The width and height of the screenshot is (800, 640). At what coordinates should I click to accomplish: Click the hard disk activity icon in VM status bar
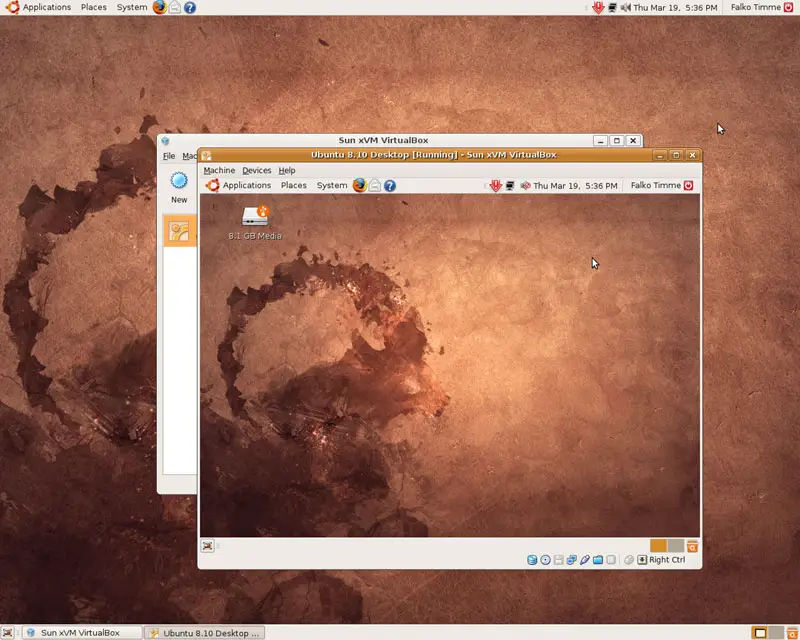pos(532,559)
